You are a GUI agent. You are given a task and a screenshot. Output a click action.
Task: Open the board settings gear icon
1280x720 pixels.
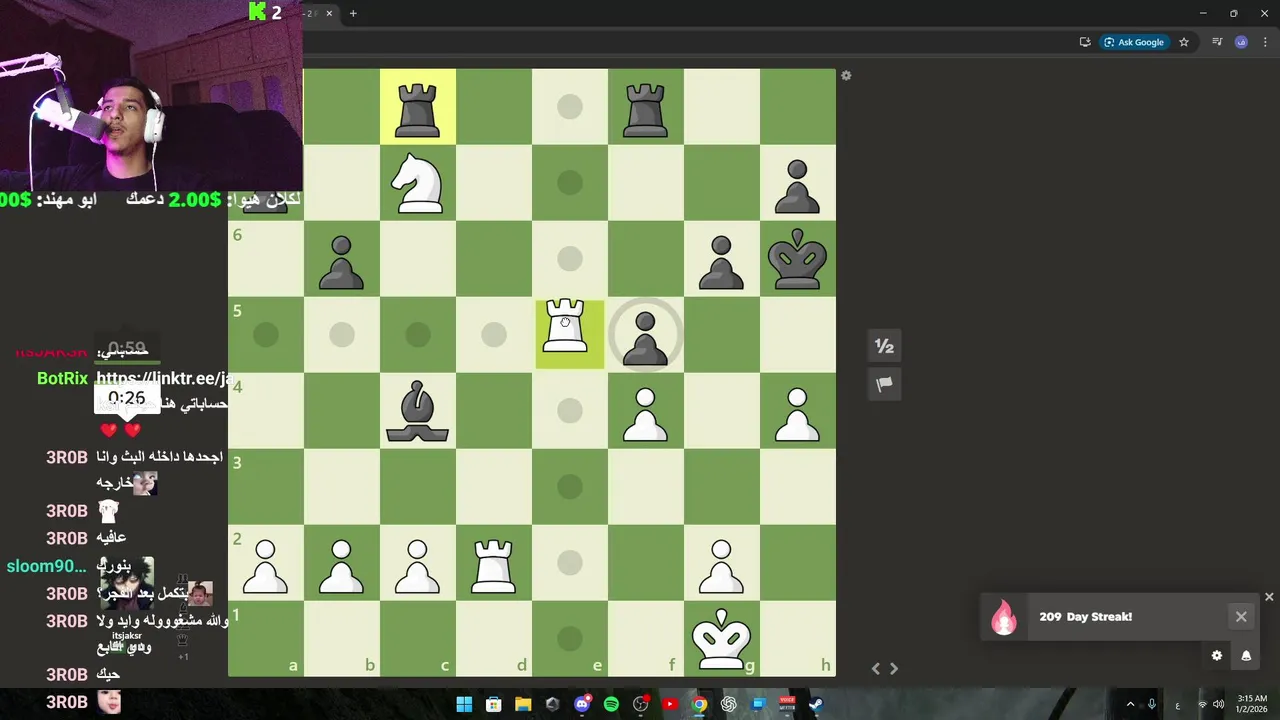pyautogui.click(x=846, y=76)
